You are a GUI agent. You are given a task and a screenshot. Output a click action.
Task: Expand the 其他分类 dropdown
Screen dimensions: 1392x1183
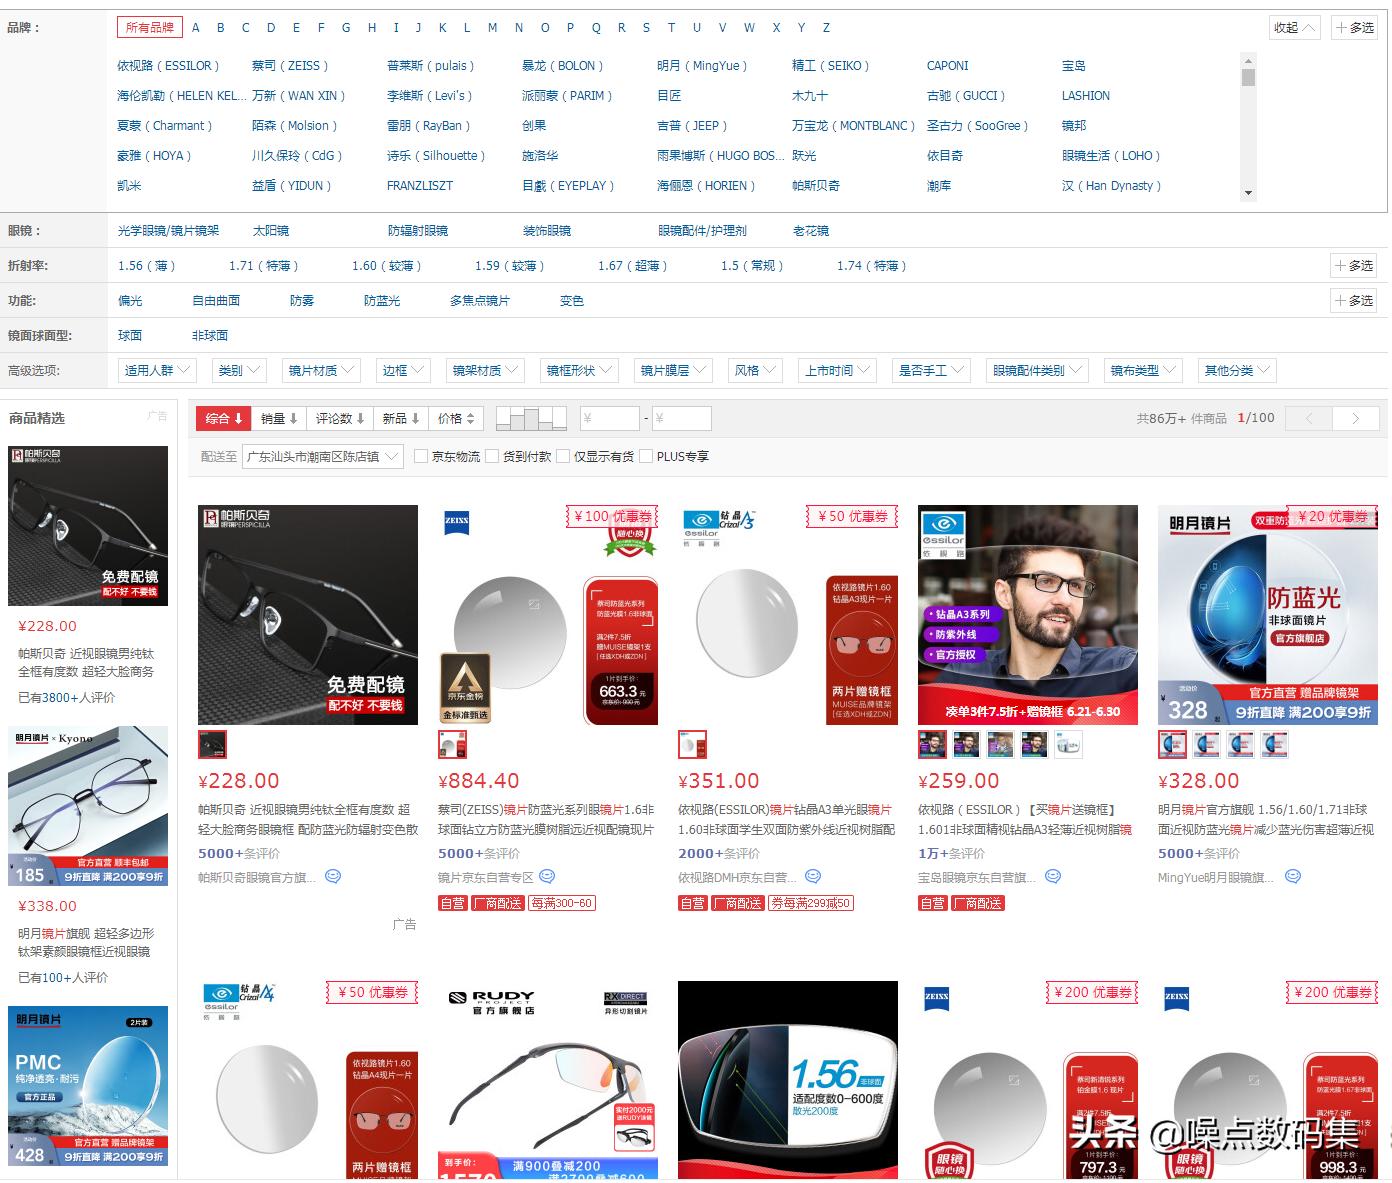point(1238,371)
